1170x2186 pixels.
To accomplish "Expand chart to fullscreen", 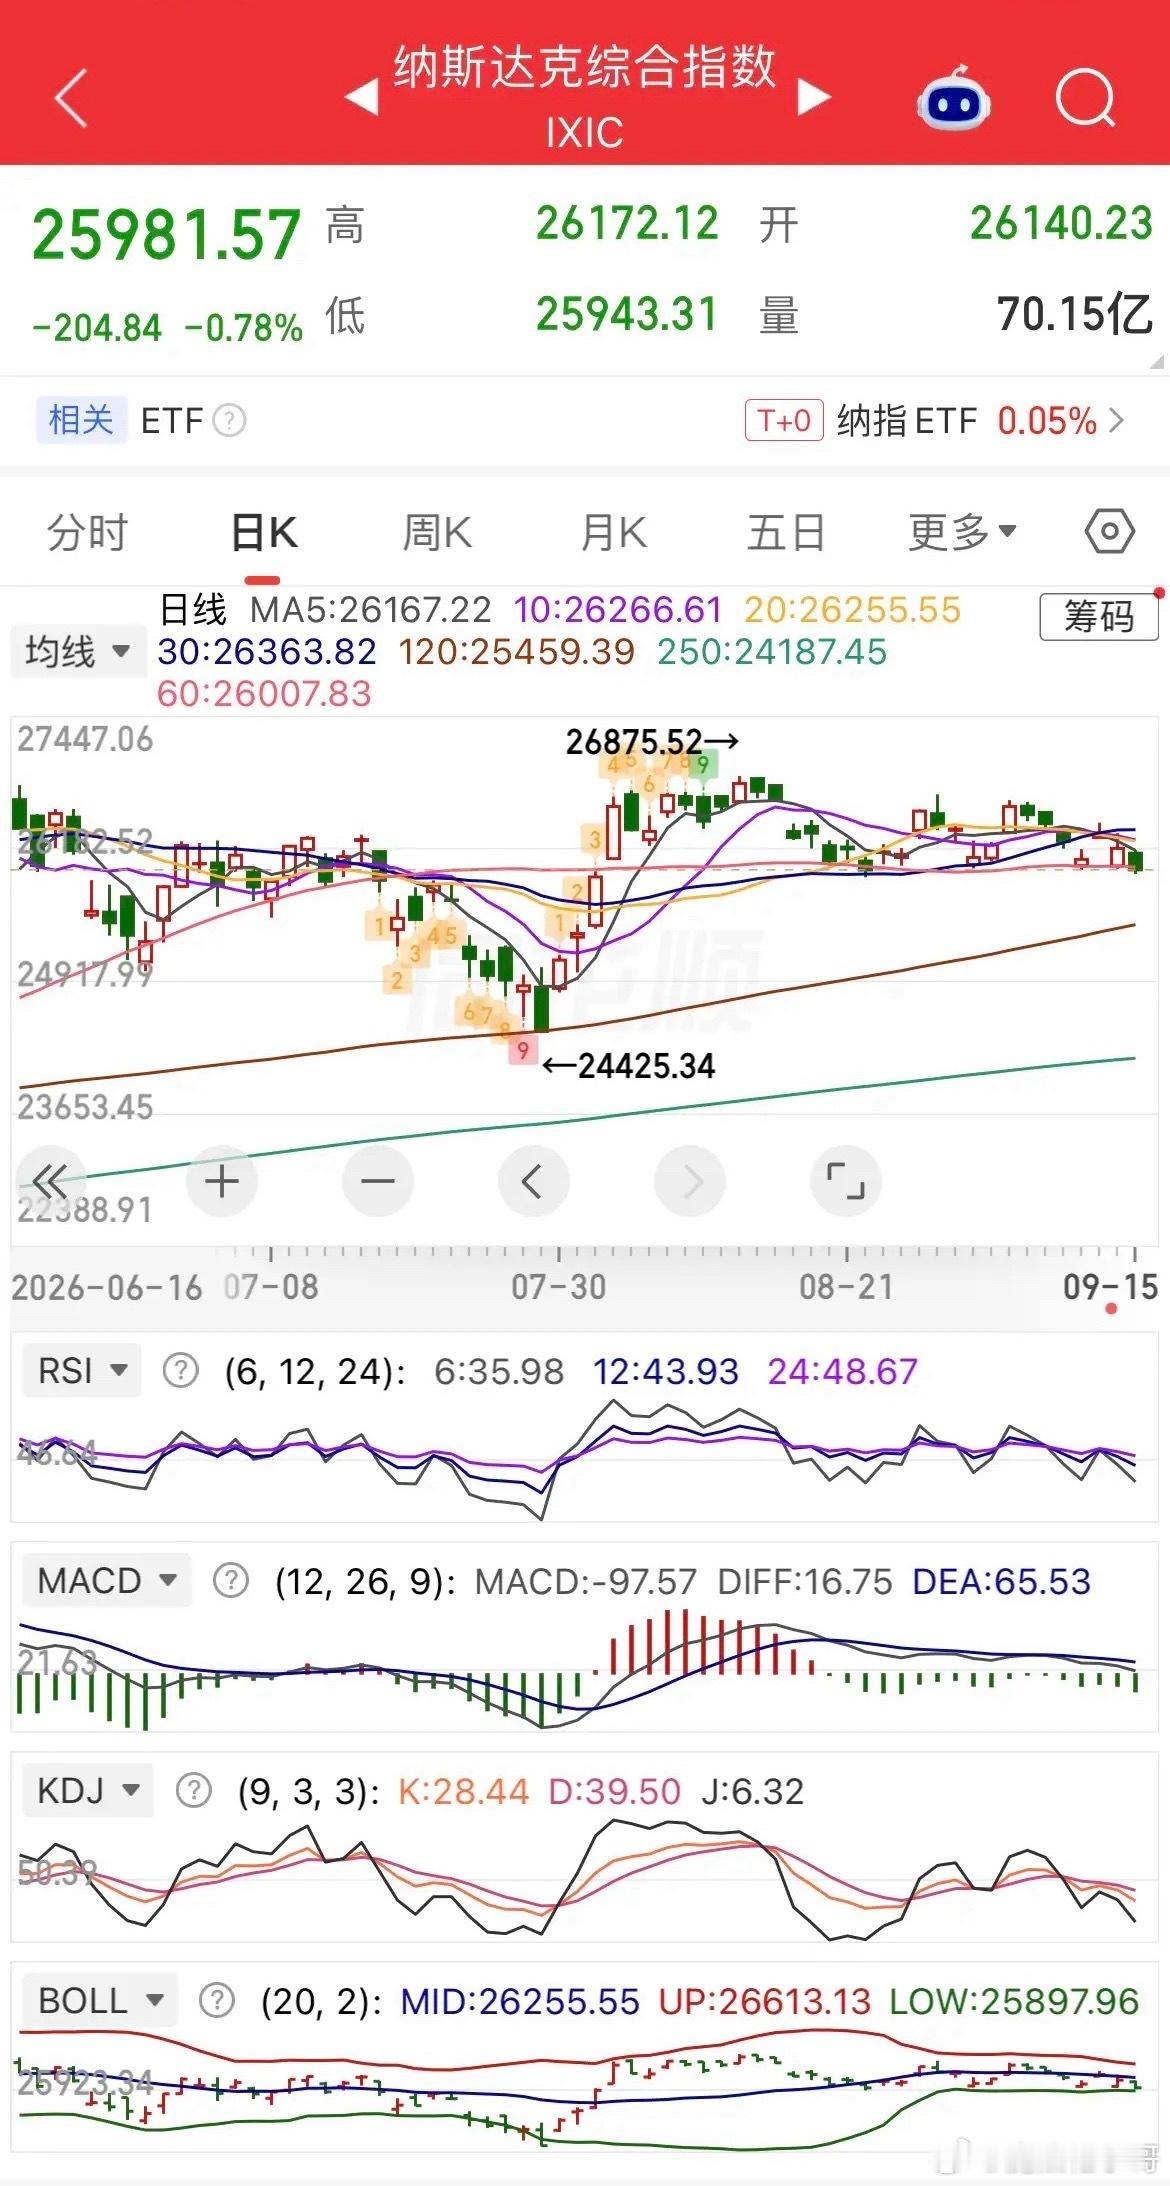I will click(x=846, y=1182).
